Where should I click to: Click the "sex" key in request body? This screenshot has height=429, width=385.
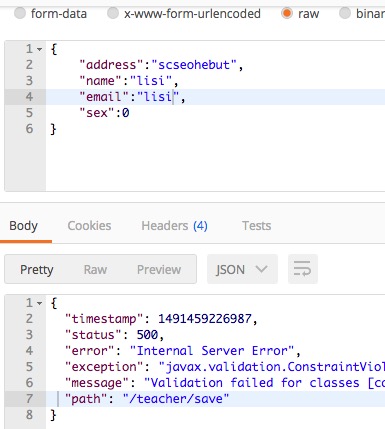pyautogui.click(x=97, y=113)
